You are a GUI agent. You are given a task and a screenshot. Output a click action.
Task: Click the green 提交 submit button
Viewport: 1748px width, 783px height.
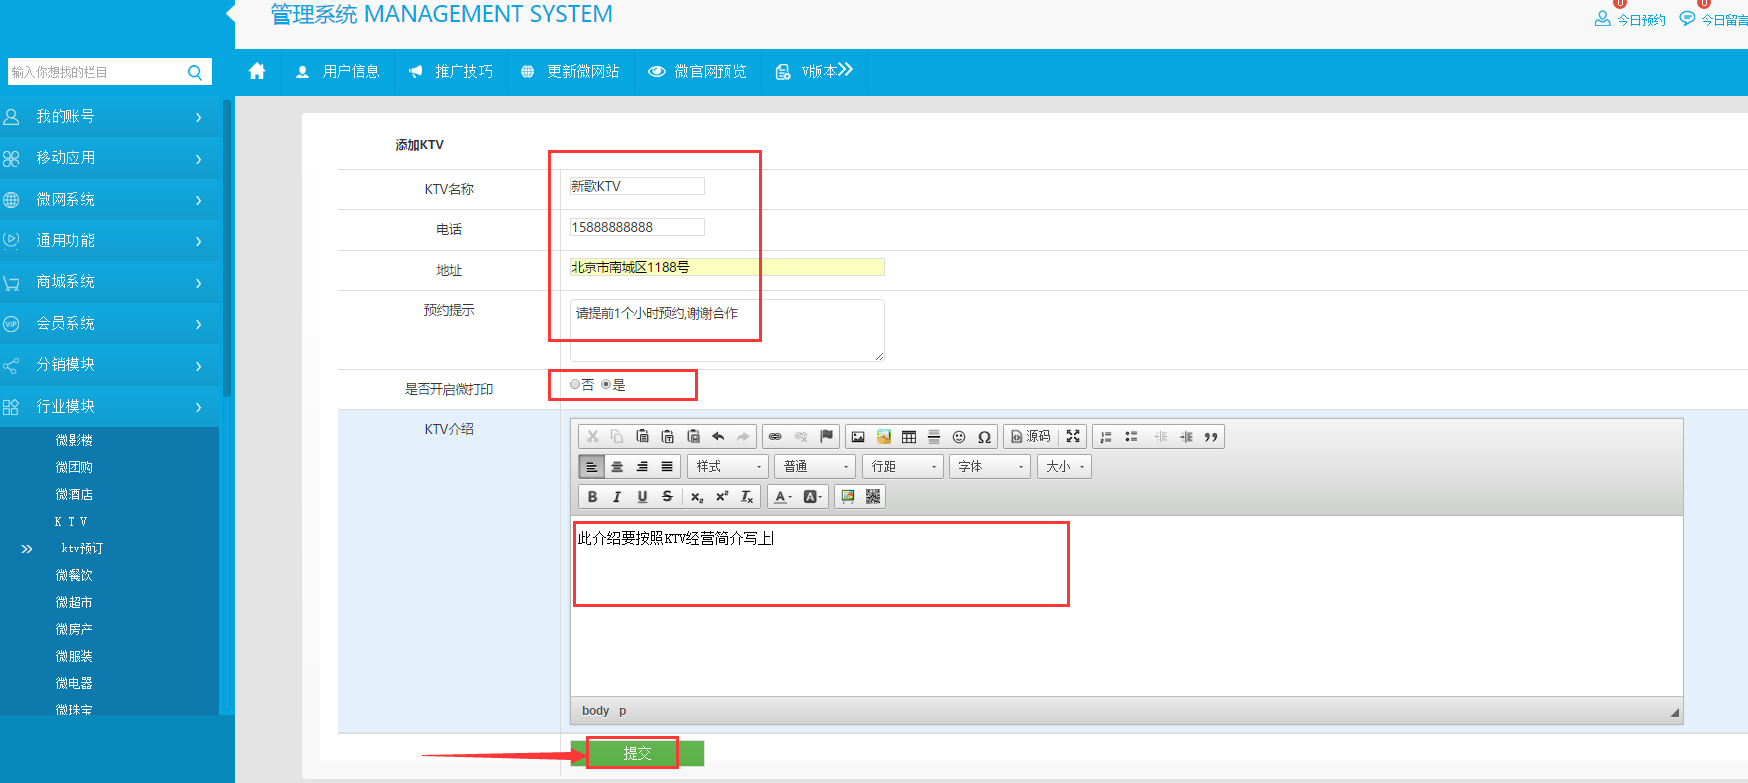click(x=637, y=753)
